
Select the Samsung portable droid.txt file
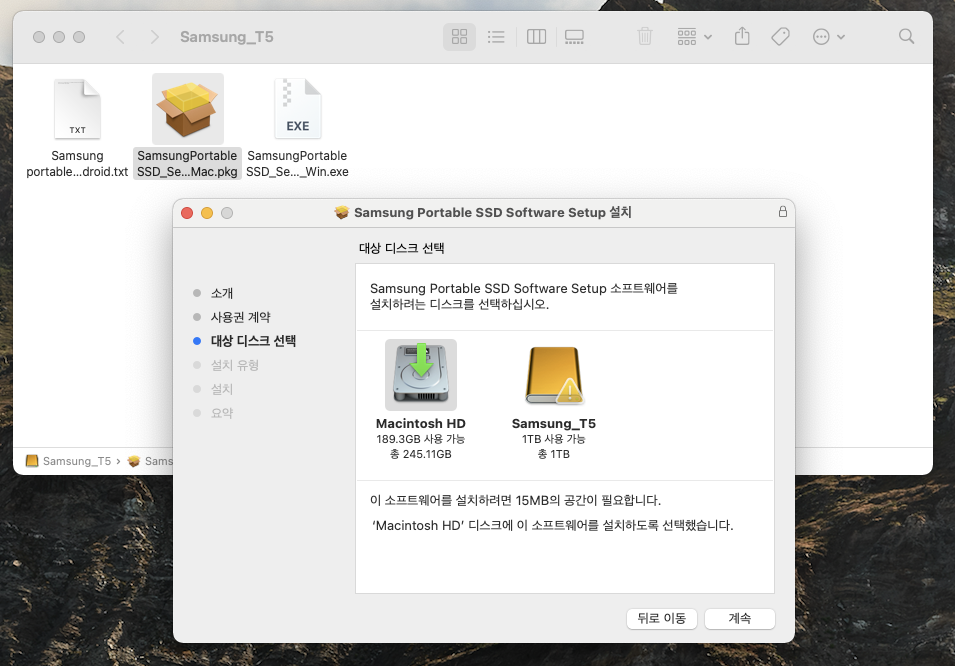[x=77, y=128]
